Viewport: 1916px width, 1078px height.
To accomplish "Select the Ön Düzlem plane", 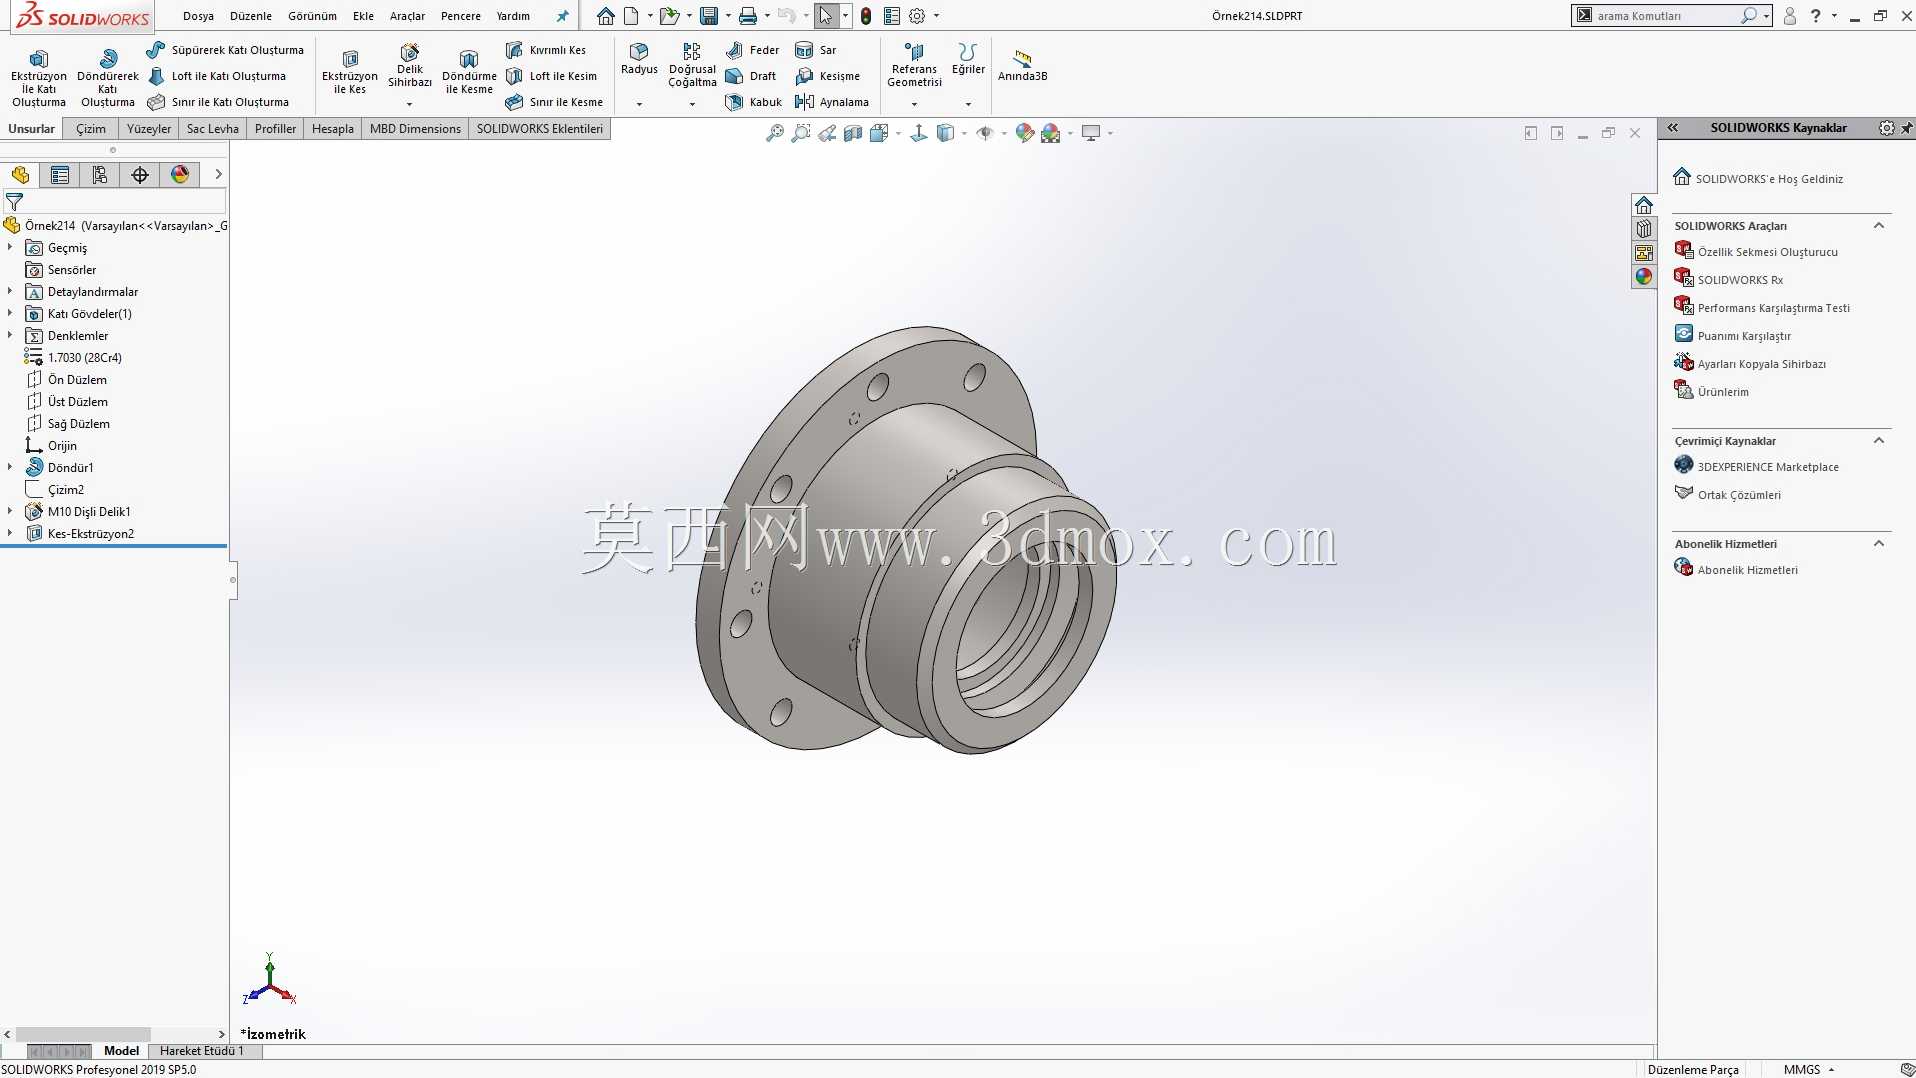I will 67,379.
